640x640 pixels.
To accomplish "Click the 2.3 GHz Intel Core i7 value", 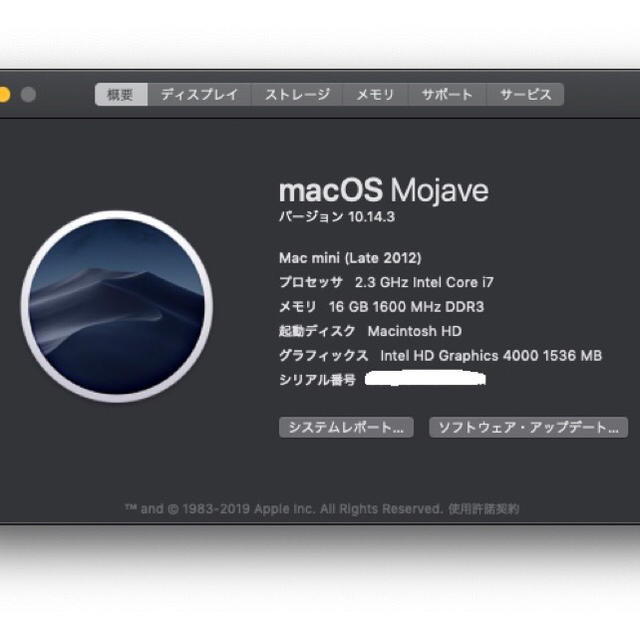I will [x=424, y=282].
